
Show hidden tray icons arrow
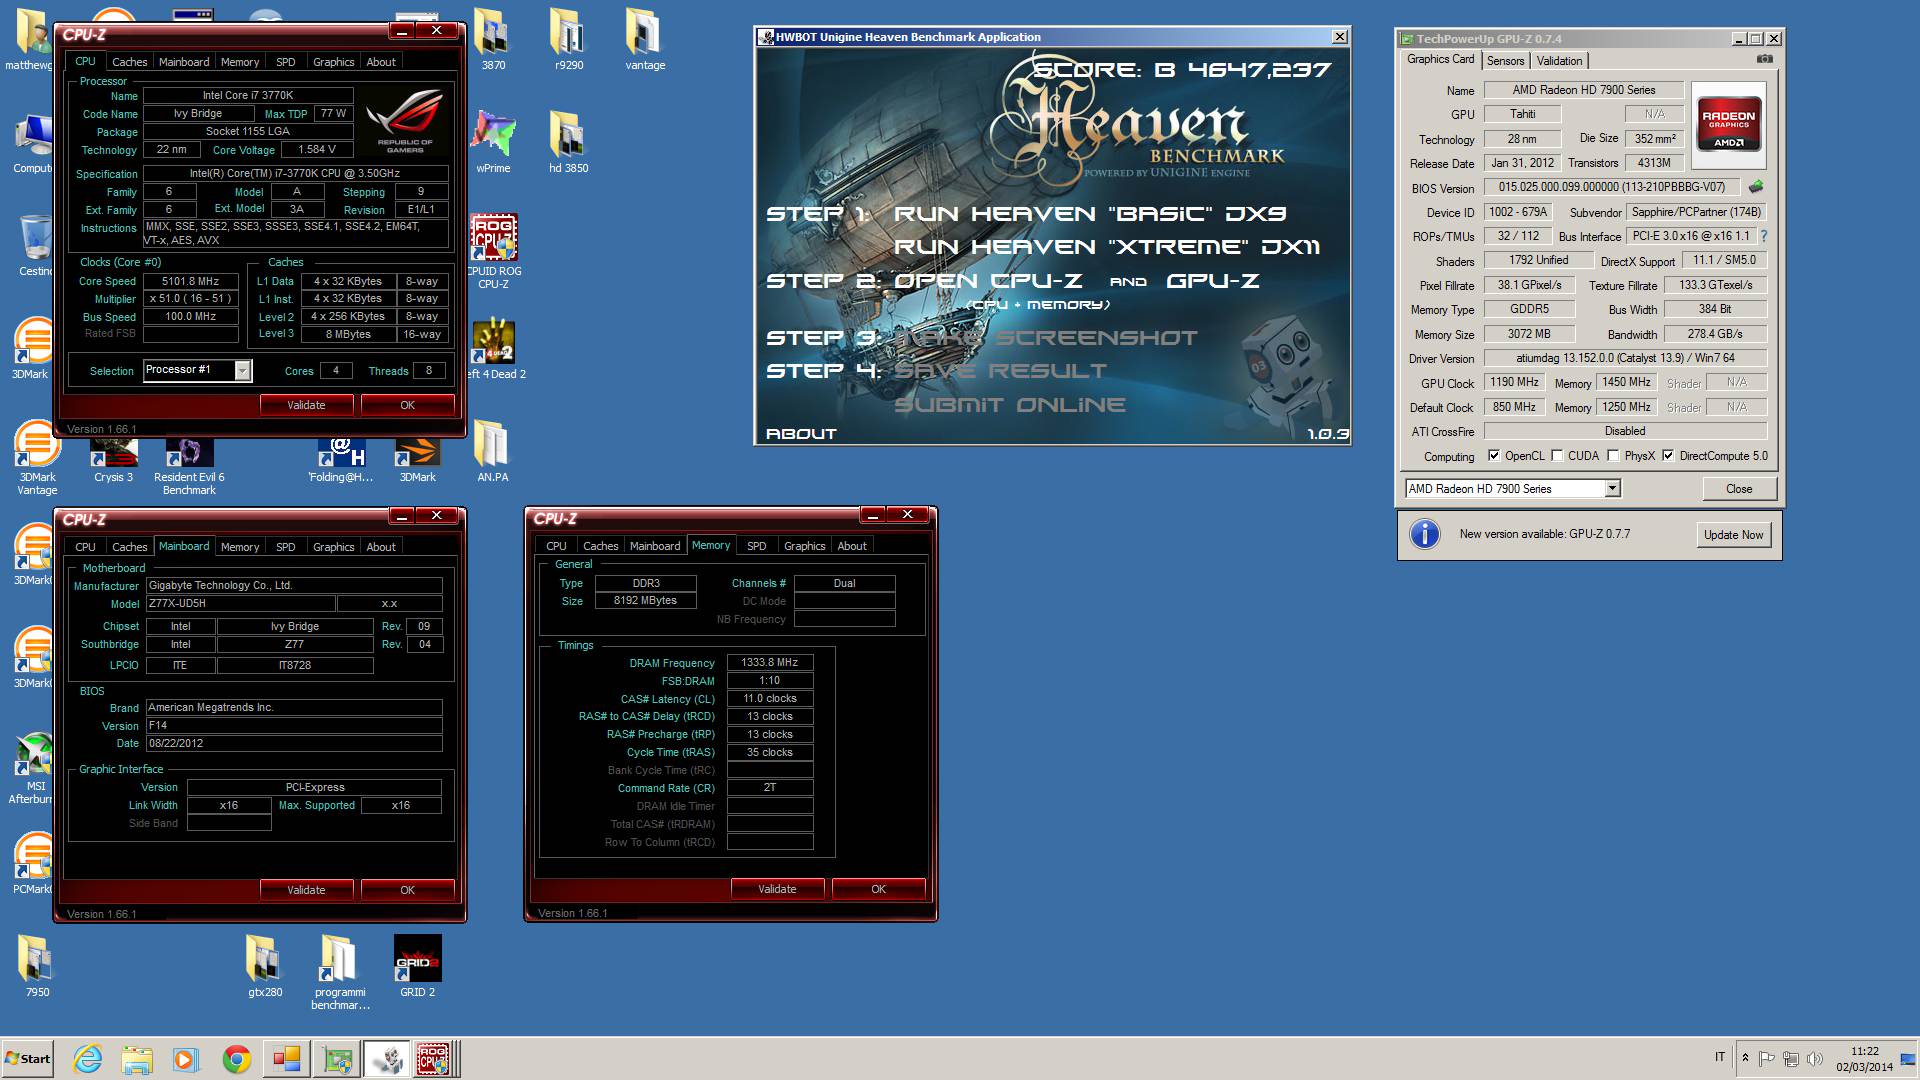coord(1745,1058)
